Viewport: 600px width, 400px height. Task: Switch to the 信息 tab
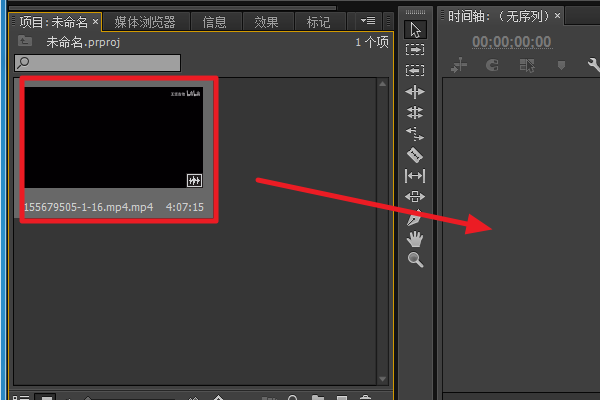tap(214, 22)
